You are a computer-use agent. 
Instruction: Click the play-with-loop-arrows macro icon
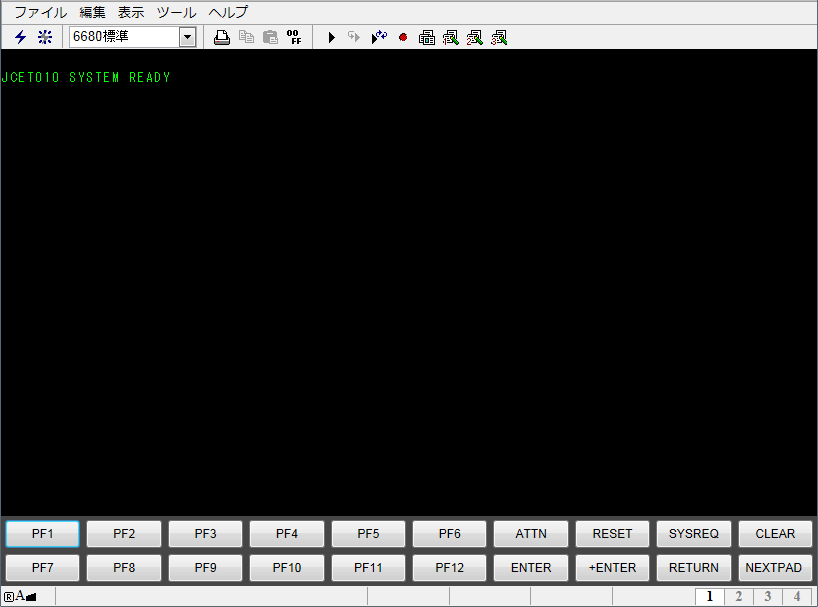pos(379,37)
